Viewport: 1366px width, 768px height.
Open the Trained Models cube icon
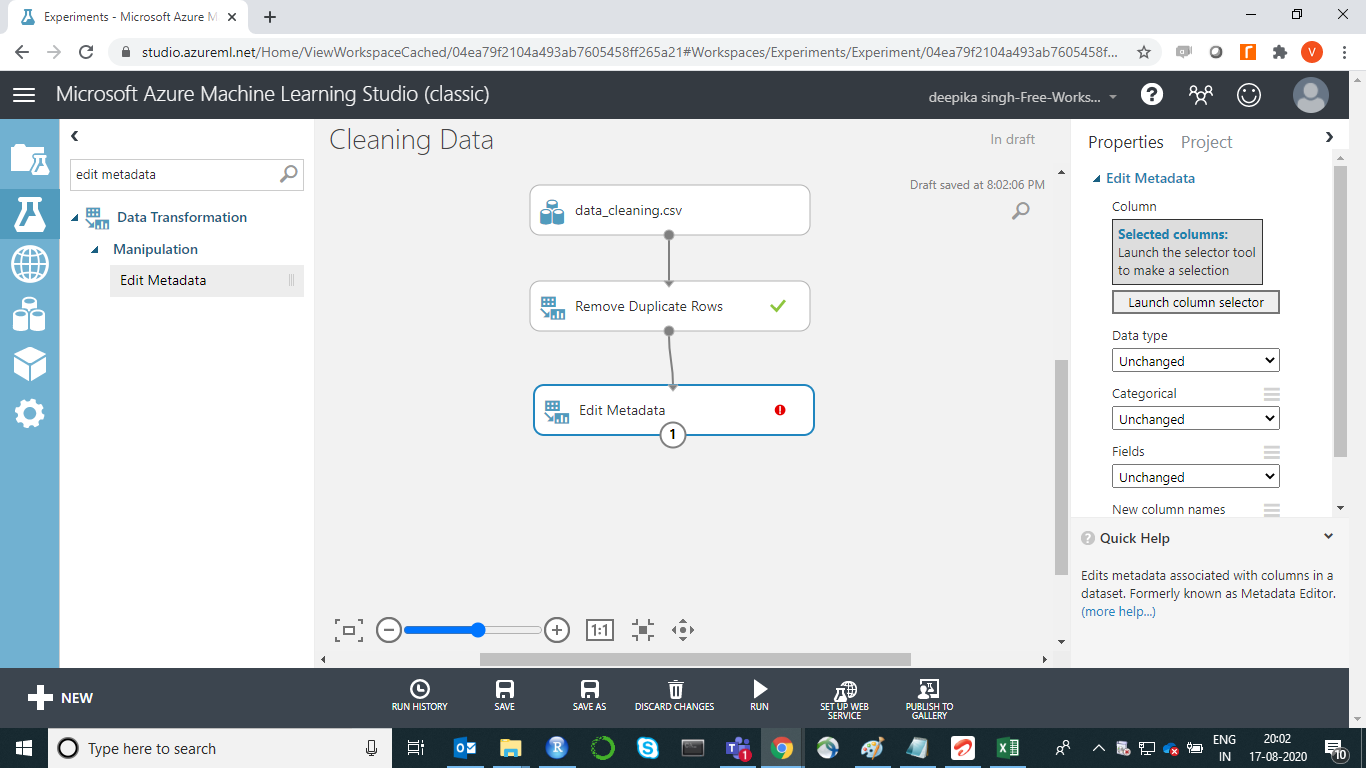coord(29,364)
